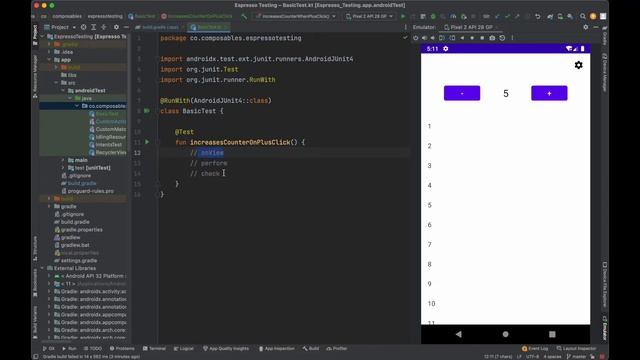640x360 pixels.
Task: Click the emulator power button
Action: [x=416, y=38]
